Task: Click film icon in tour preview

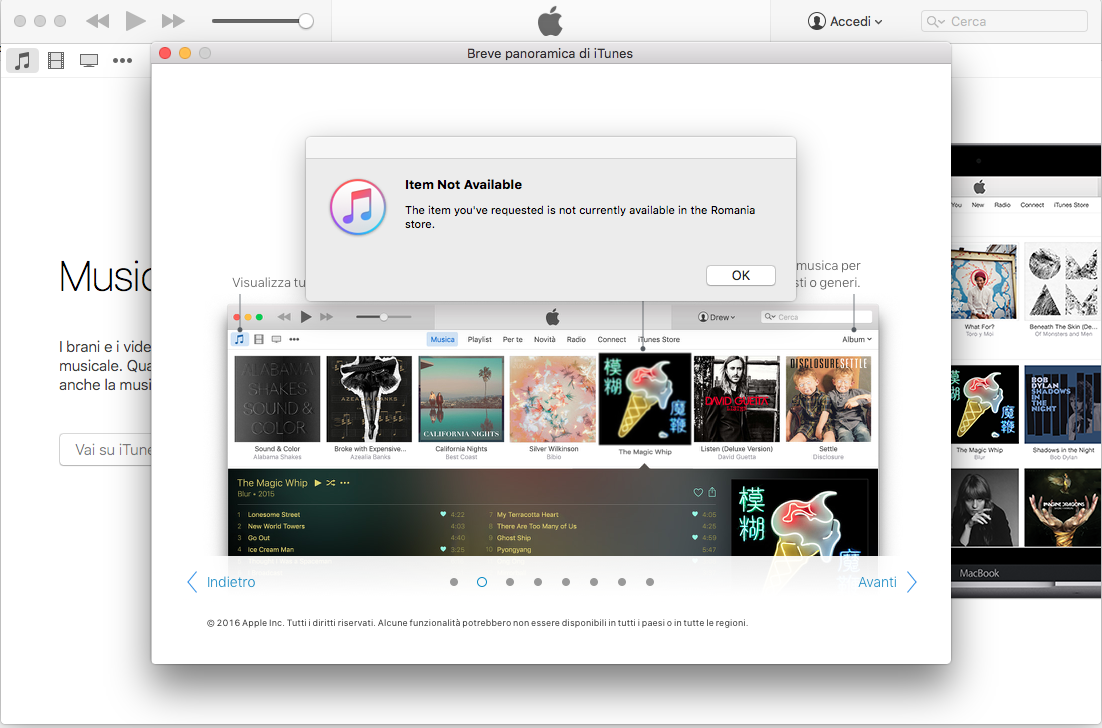Action: [x=259, y=339]
